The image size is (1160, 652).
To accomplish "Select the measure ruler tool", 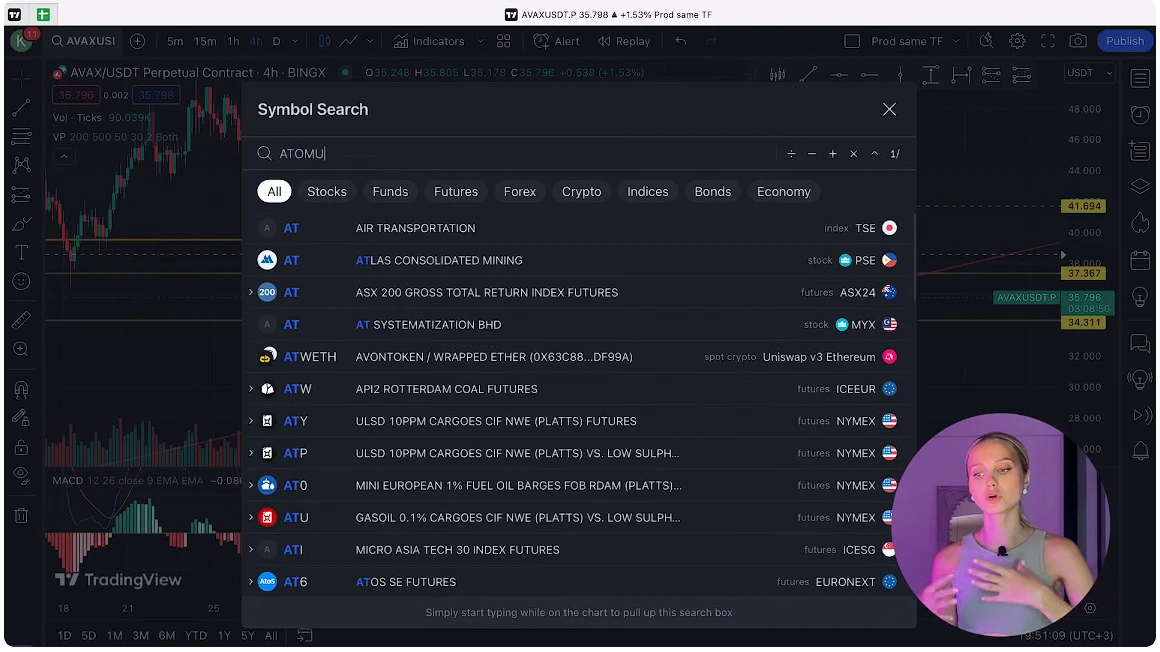I will click(x=20, y=320).
